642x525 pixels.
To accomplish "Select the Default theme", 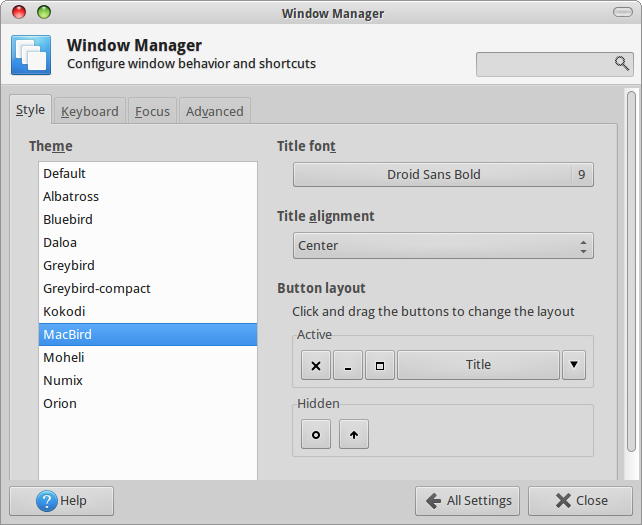I will [x=148, y=174].
